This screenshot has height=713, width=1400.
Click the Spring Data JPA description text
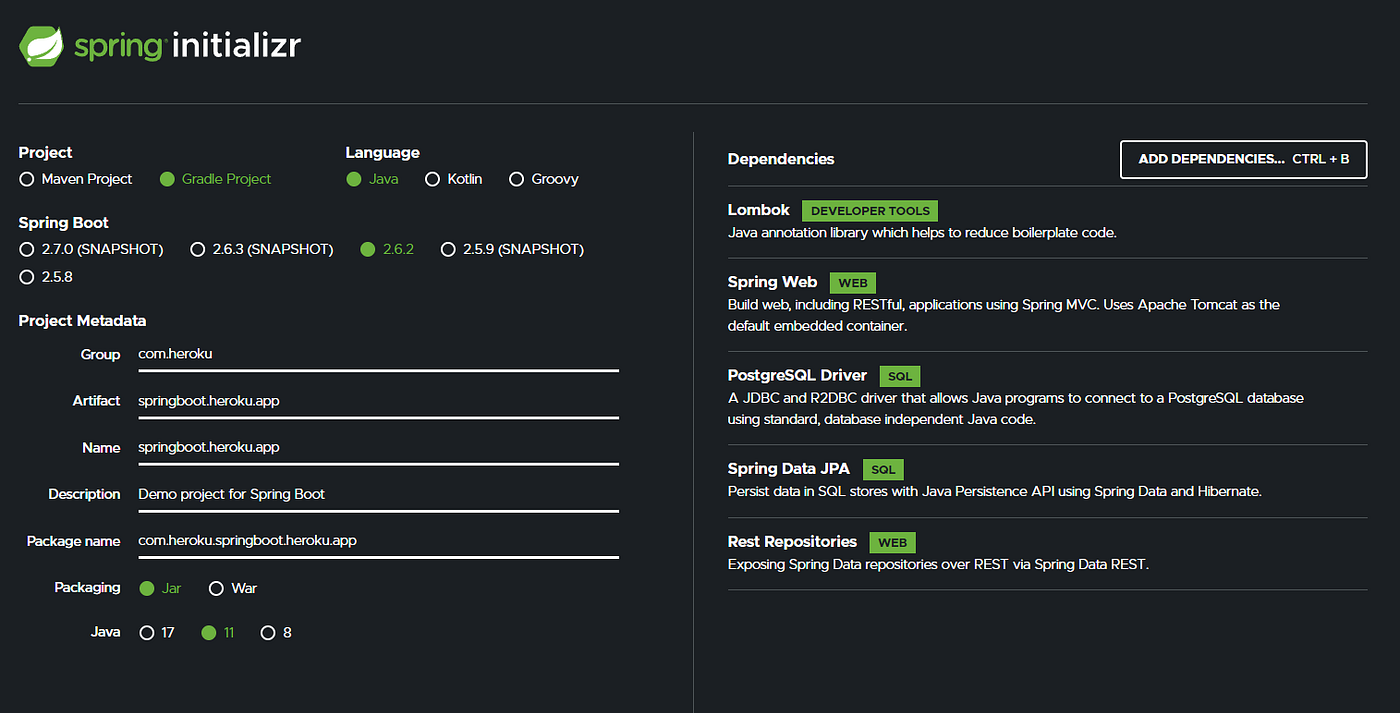tap(995, 491)
